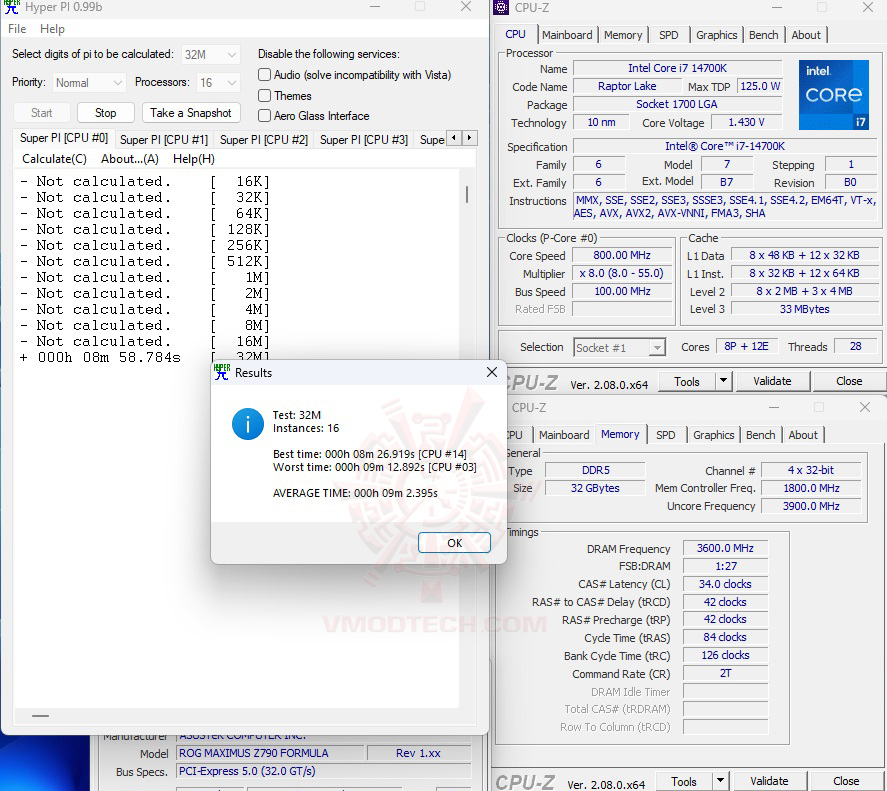Click OK in the Results dialog
Viewport: 887px width, 791px height.
pos(454,543)
